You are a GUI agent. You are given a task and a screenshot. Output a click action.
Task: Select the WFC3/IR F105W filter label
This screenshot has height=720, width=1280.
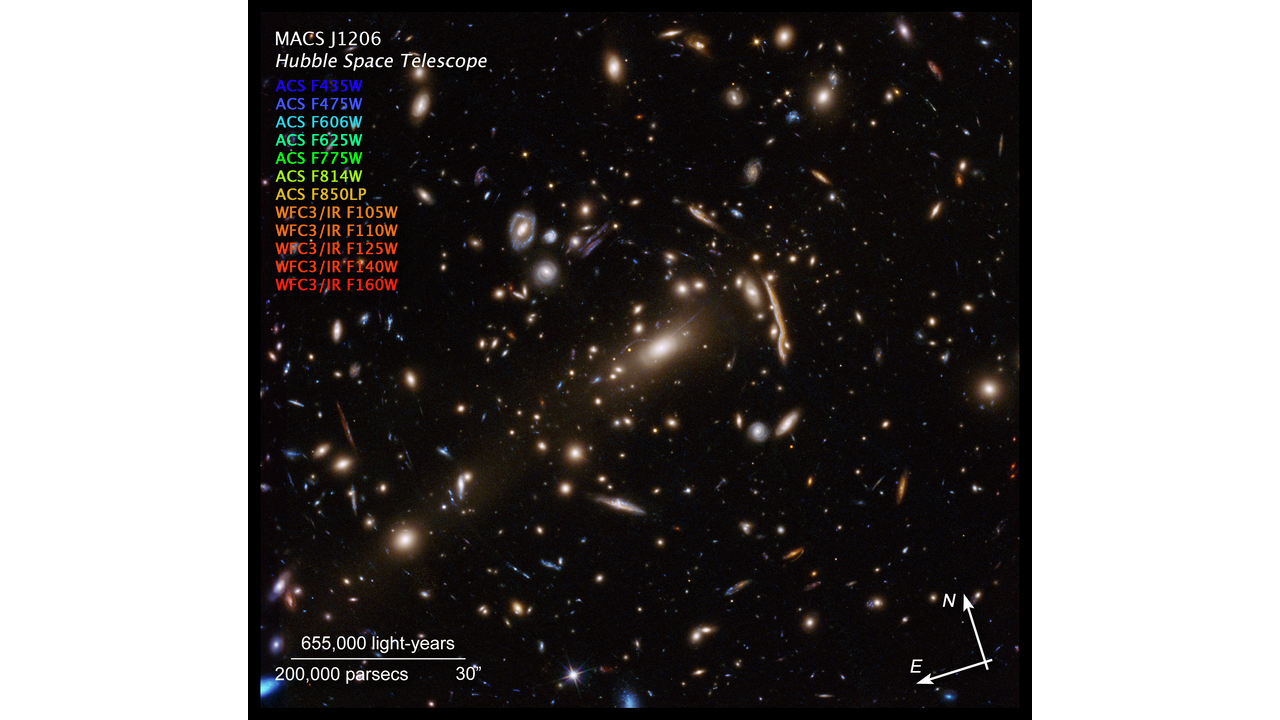pyautogui.click(x=336, y=212)
